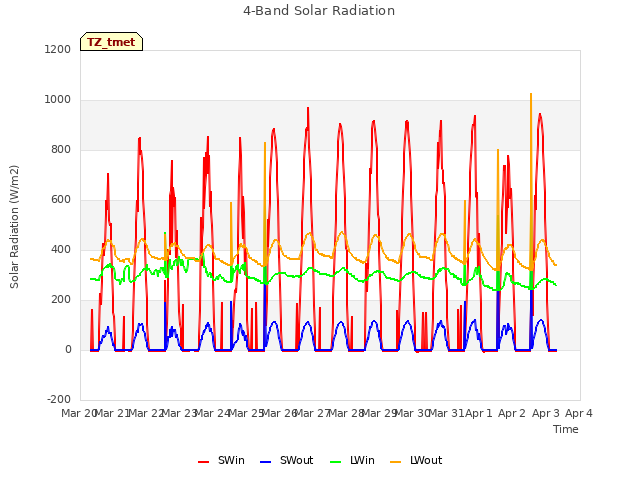The image size is (640, 480).
Task: Click the Solar Radiation (W/m2) axis title
Action: (14, 227)
